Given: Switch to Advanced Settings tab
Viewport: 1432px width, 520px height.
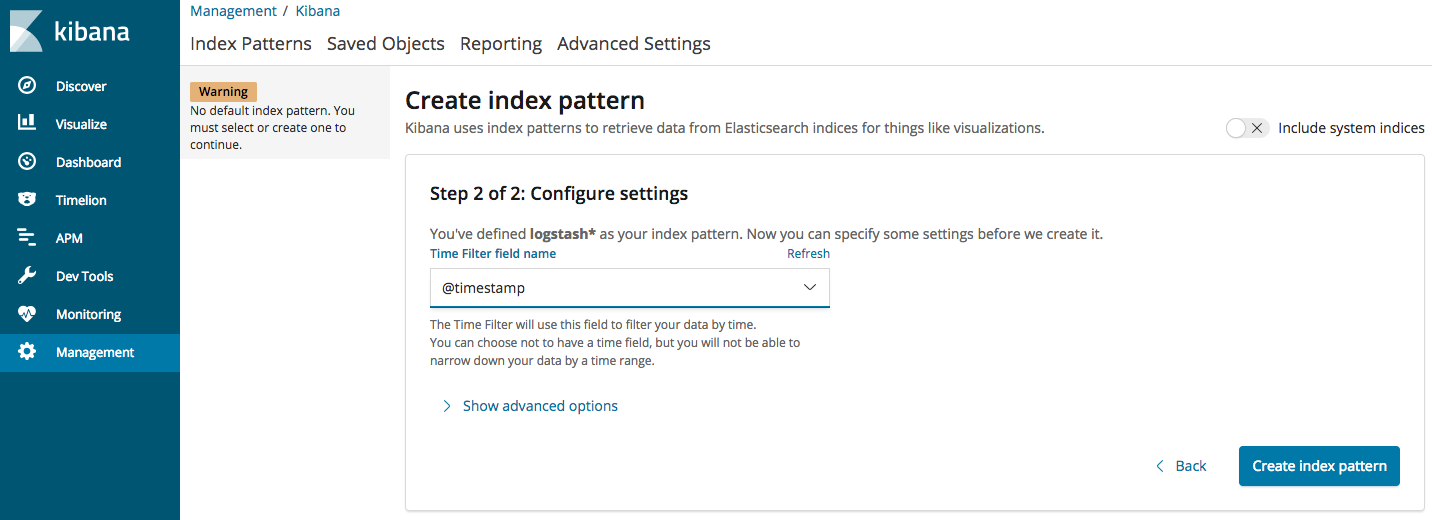Looking at the screenshot, I should [634, 44].
